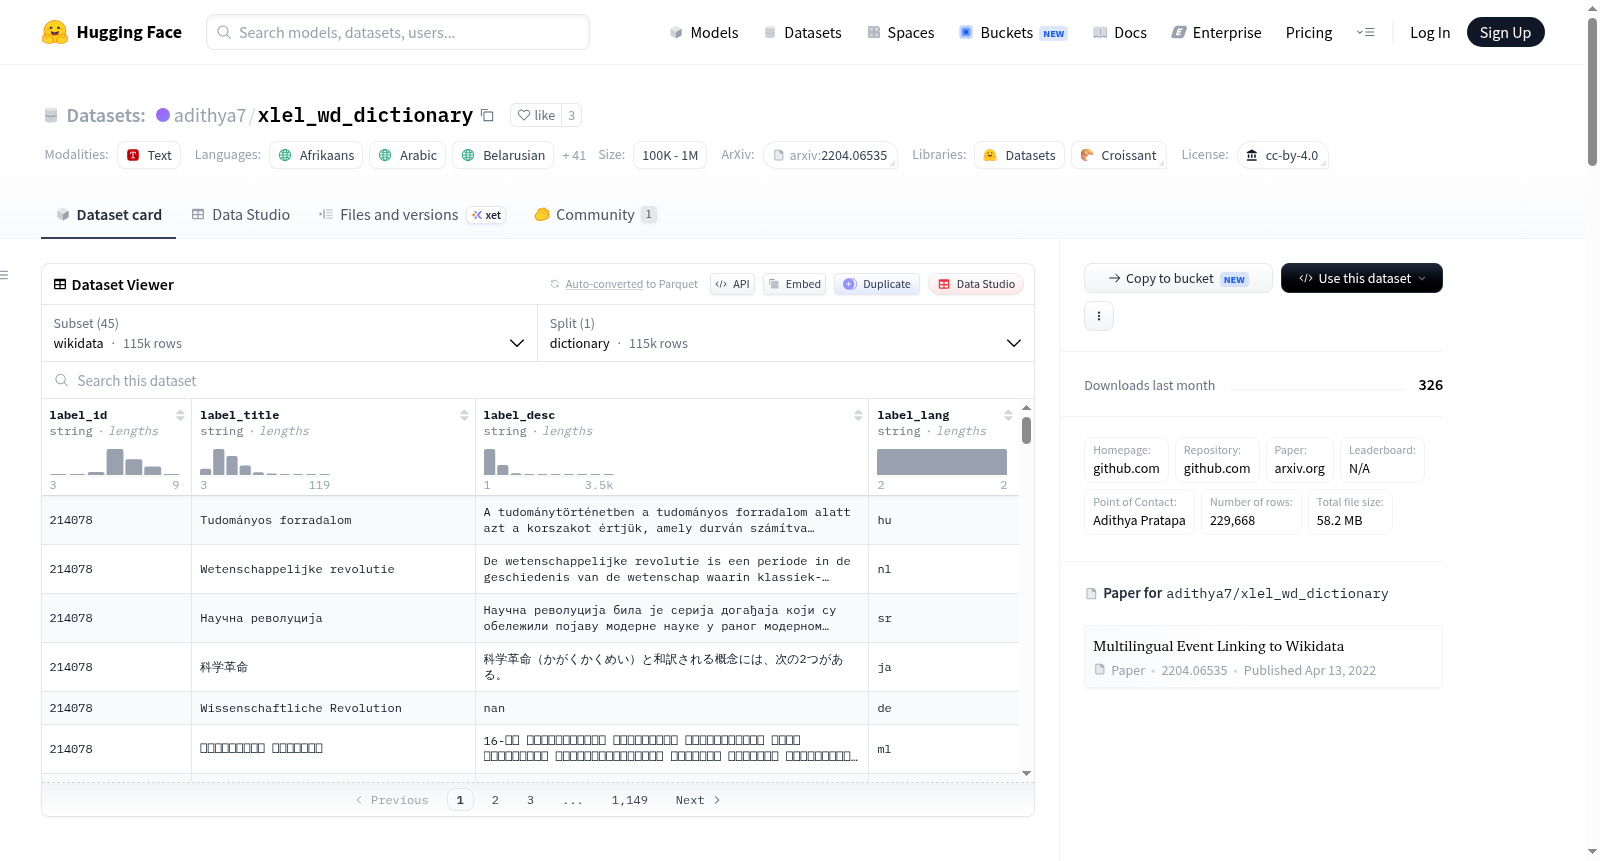Toggle the left sidebar menu icon

[4, 275]
